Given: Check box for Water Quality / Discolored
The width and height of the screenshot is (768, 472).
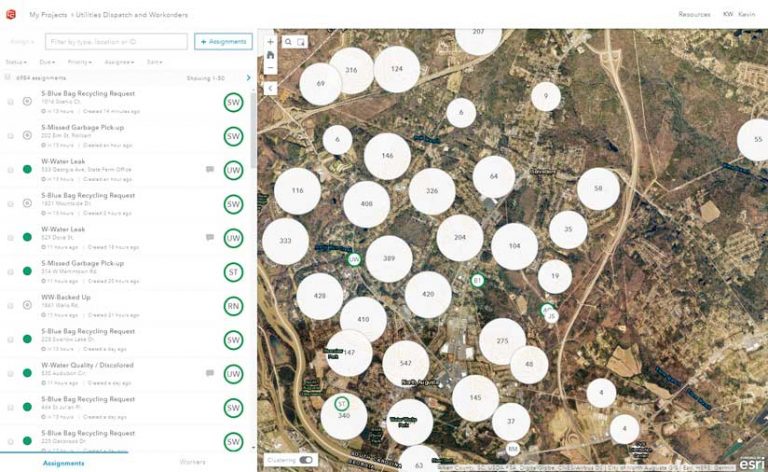Looking at the screenshot, I should click(10, 374).
